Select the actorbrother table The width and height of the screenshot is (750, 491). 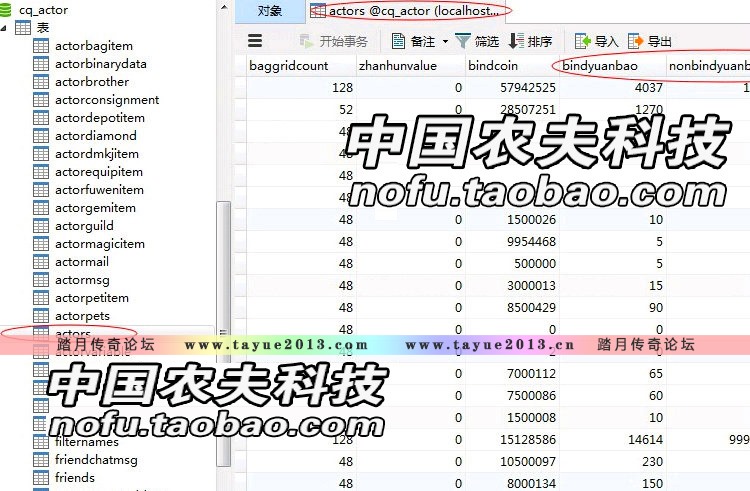[92, 82]
